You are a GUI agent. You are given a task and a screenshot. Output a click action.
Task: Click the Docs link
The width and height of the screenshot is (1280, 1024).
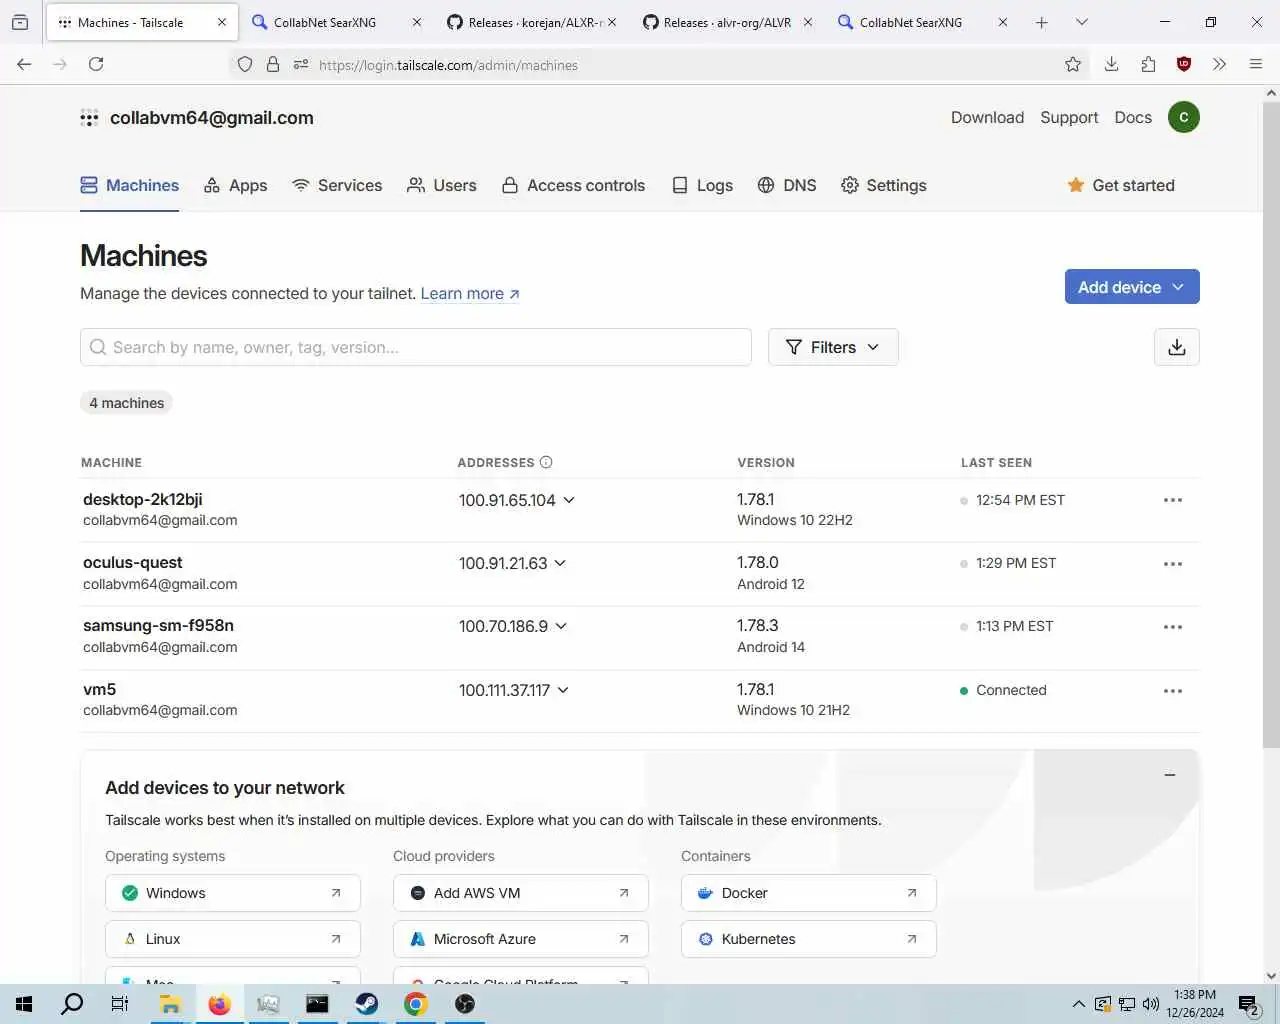1133,117
